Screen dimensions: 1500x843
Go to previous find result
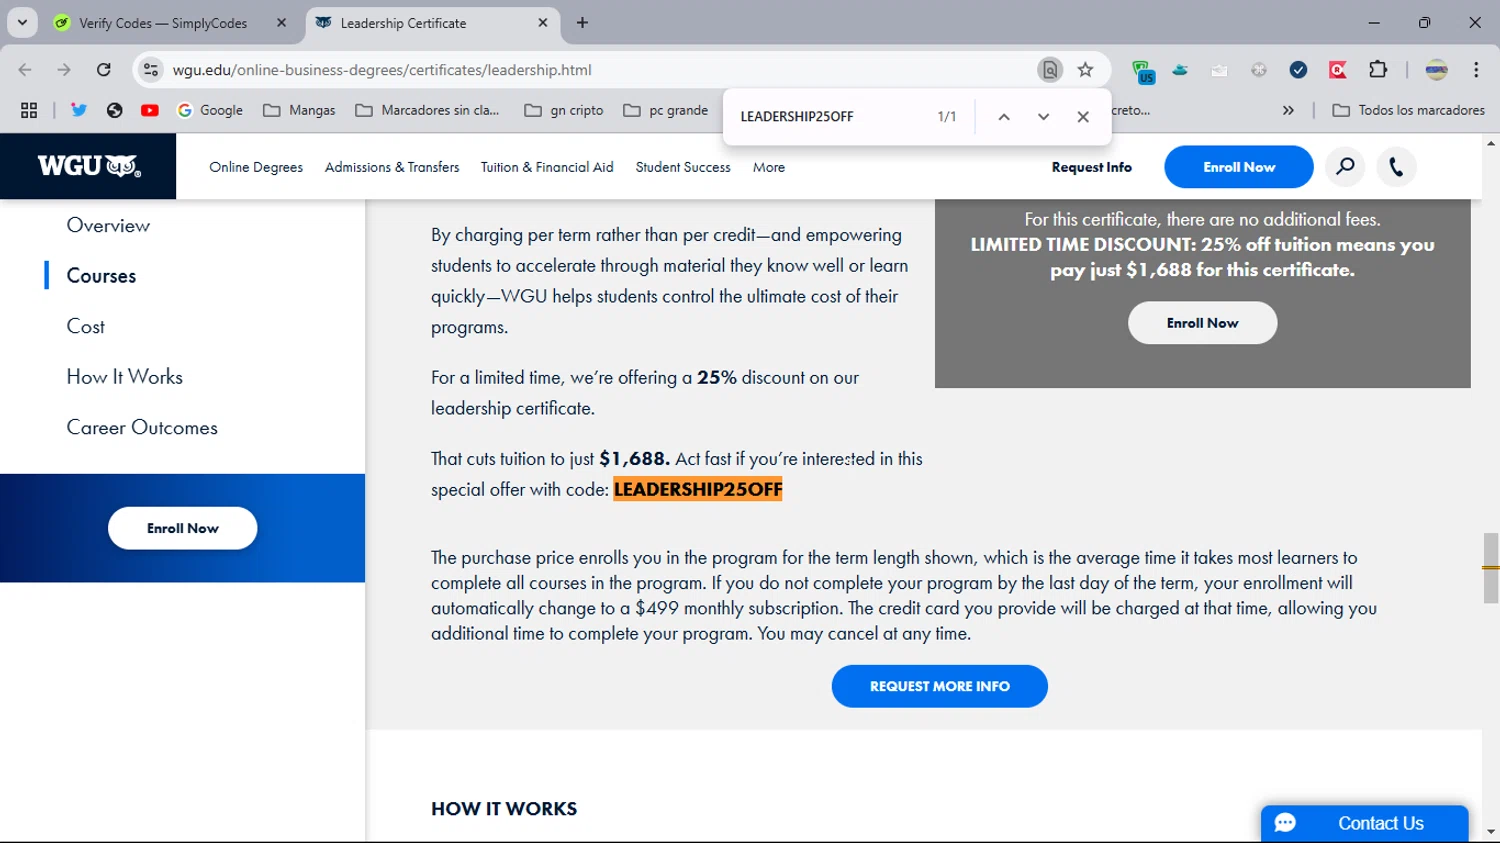coord(1004,117)
